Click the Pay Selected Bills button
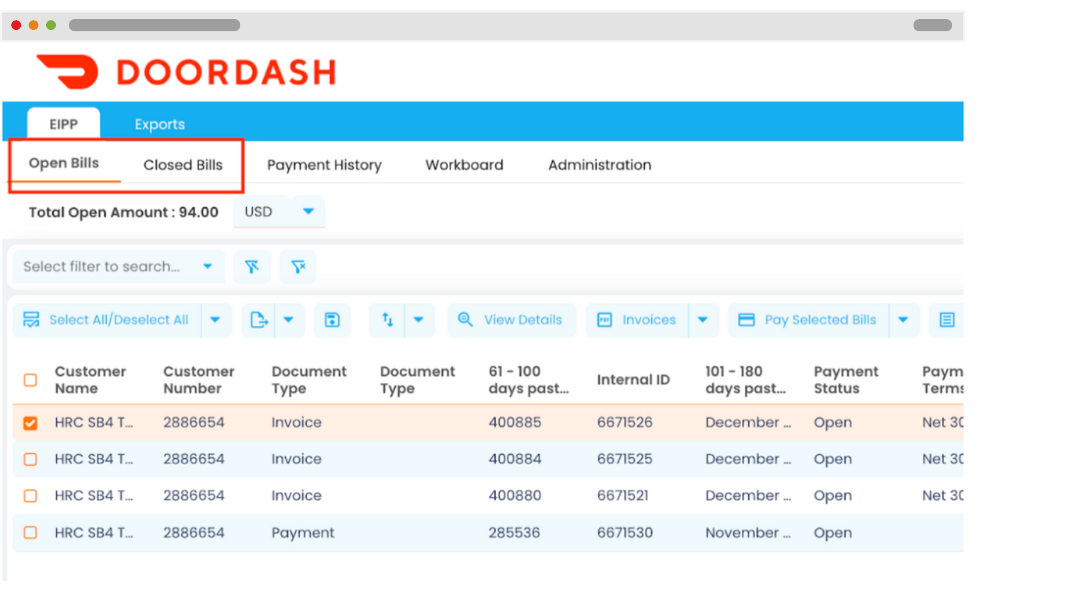The width and height of the screenshot is (1080, 600). click(x=809, y=320)
